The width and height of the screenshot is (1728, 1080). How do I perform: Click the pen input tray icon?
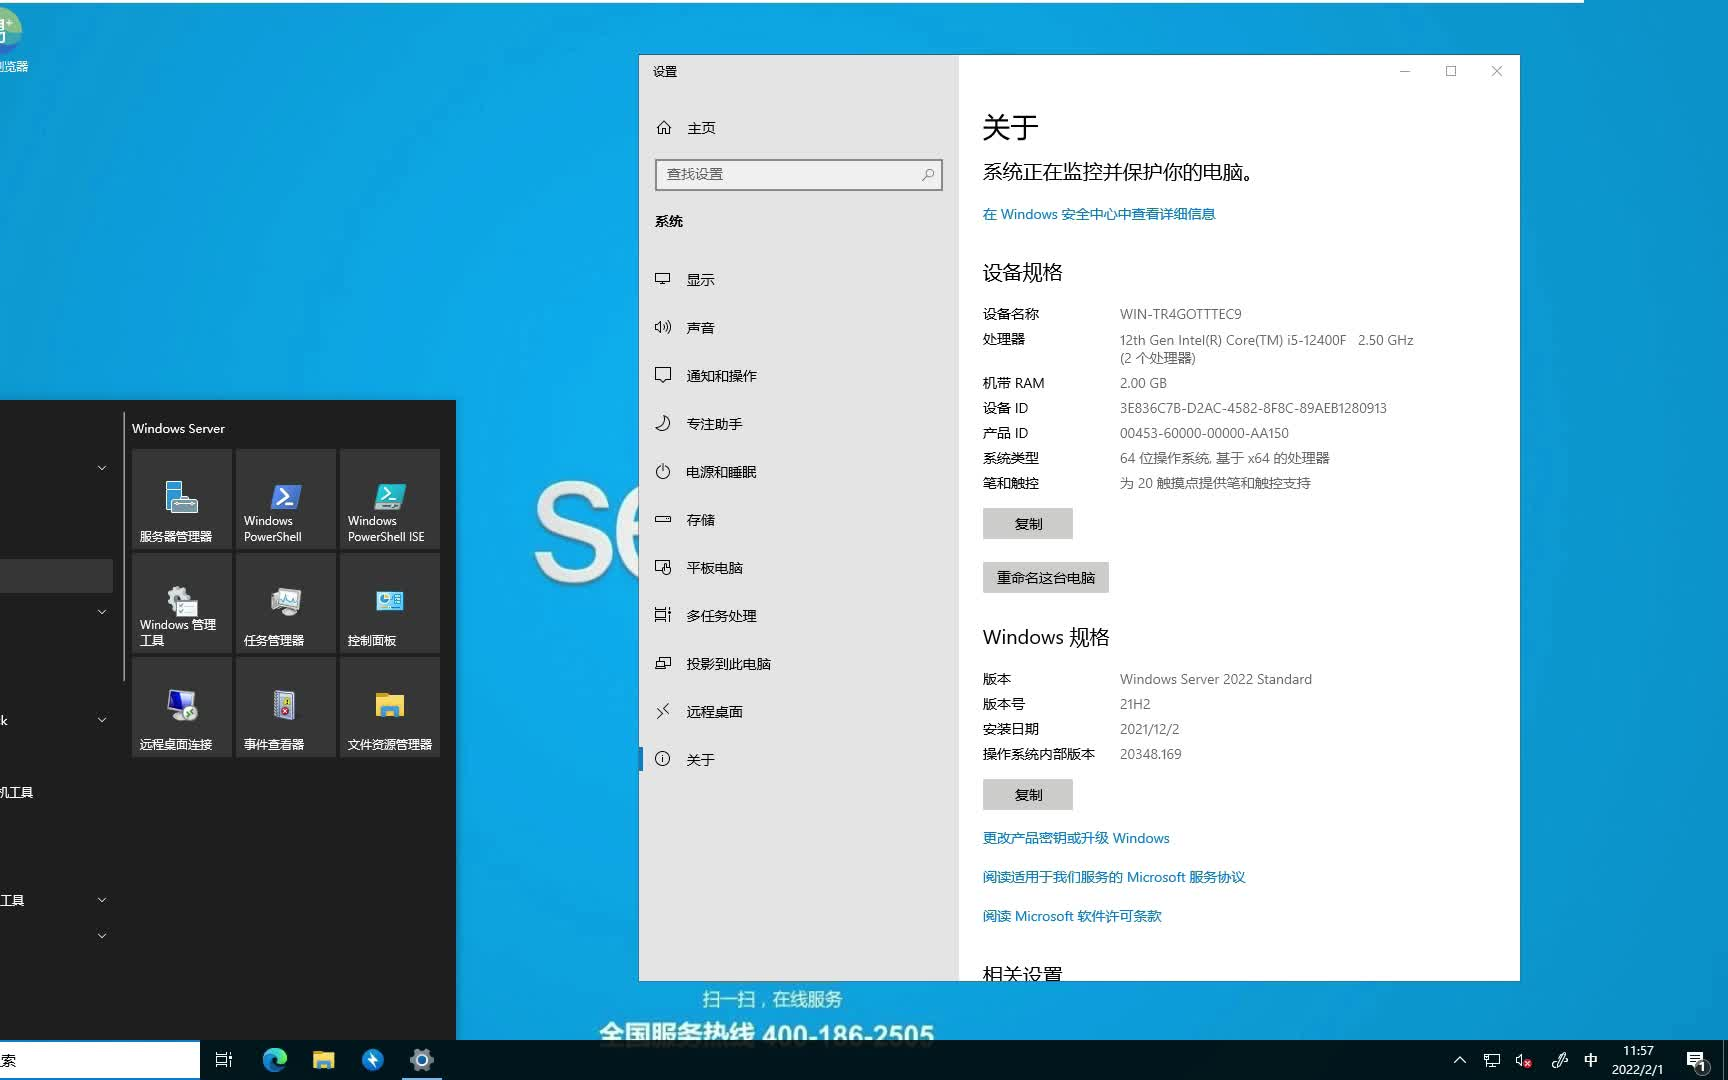tap(1559, 1060)
